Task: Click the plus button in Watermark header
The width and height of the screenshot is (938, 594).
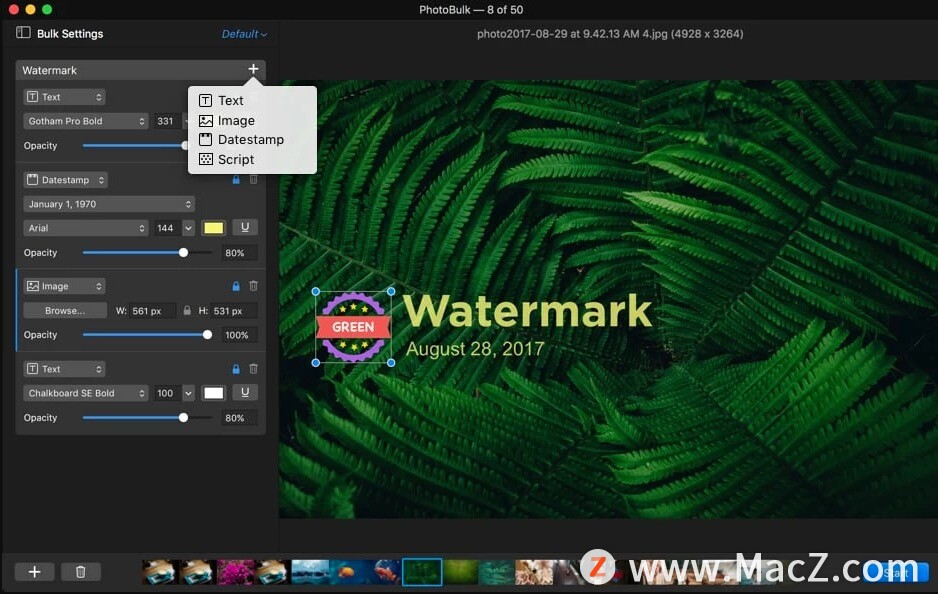Action: click(x=253, y=69)
